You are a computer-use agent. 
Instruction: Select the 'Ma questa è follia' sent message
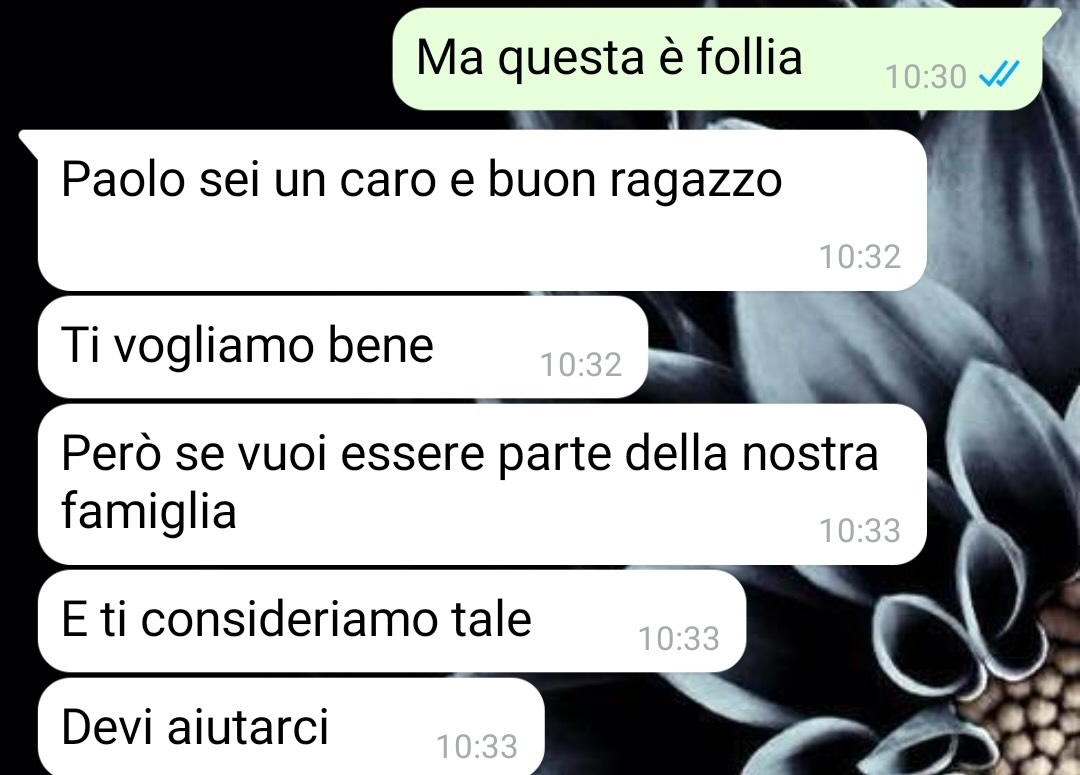tap(717, 59)
